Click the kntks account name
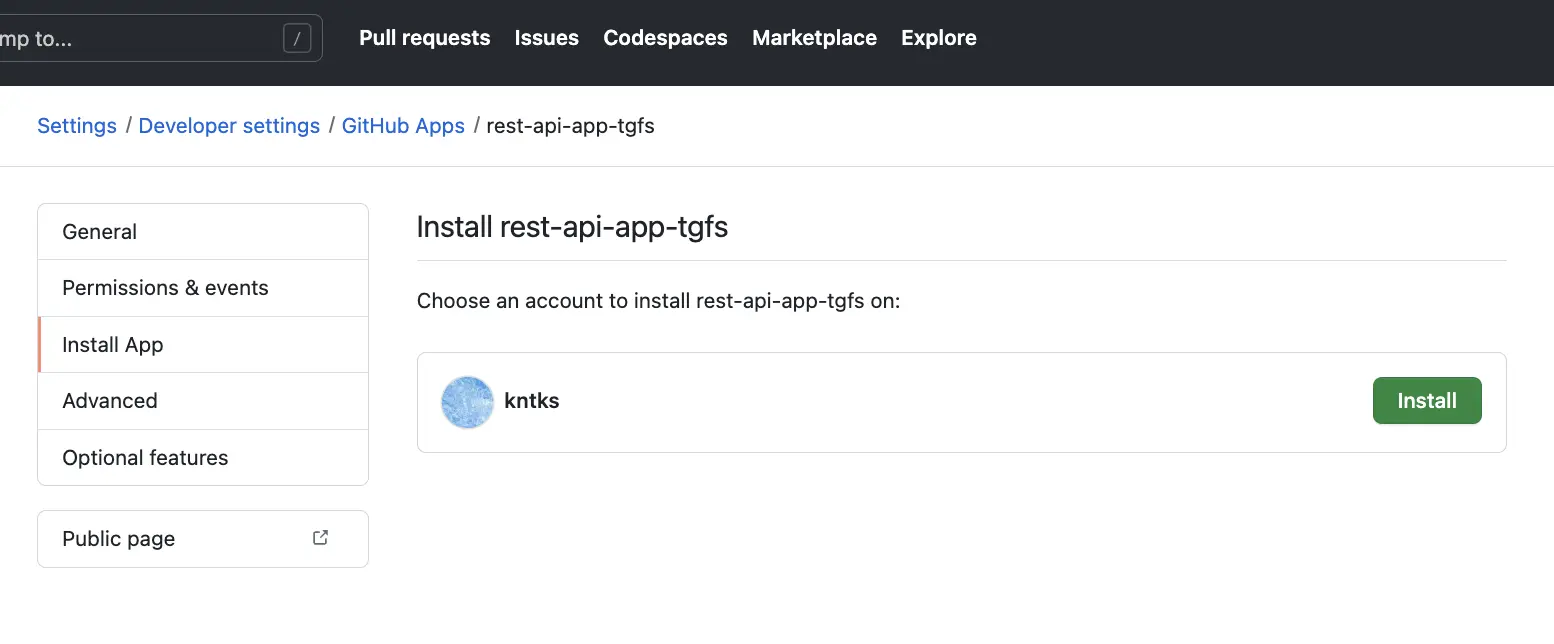The height and width of the screenshot is (644, 1554). pyautogui.click(x=531, y=401)
